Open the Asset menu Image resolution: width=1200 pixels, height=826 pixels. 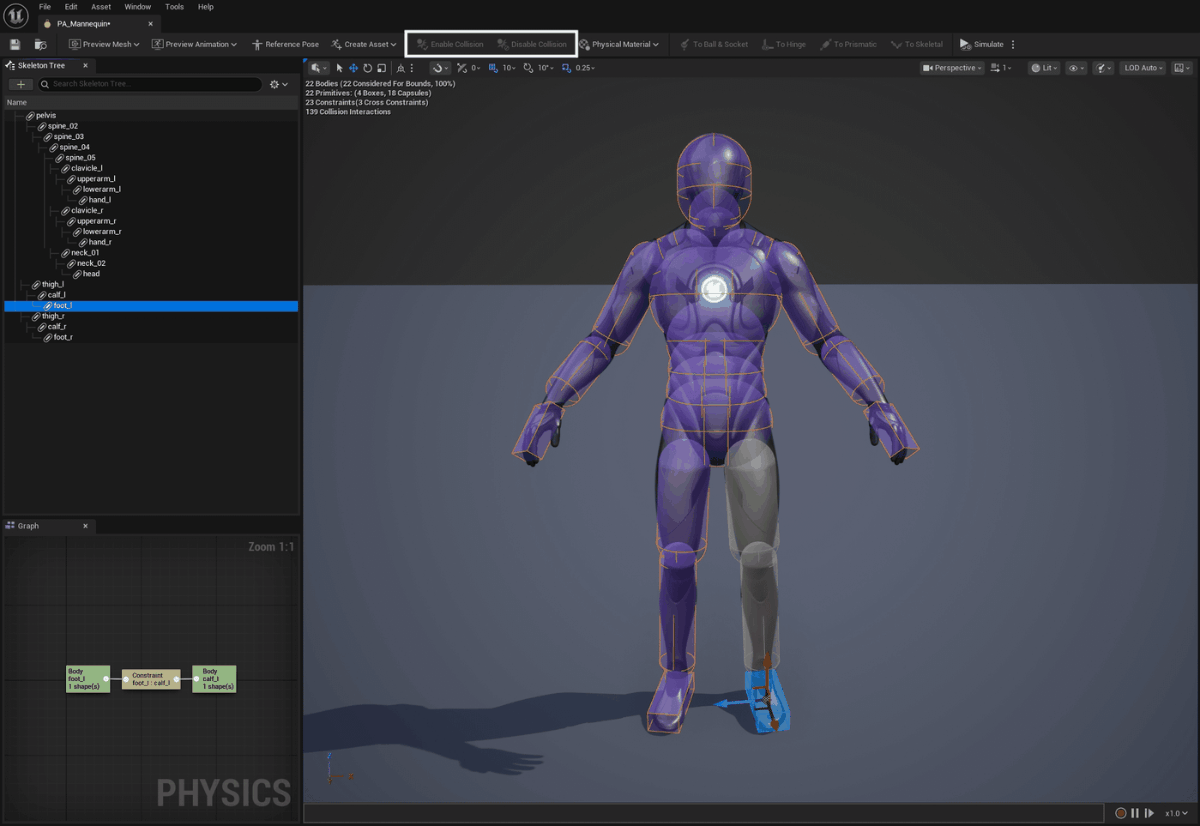tap(101, 7)
